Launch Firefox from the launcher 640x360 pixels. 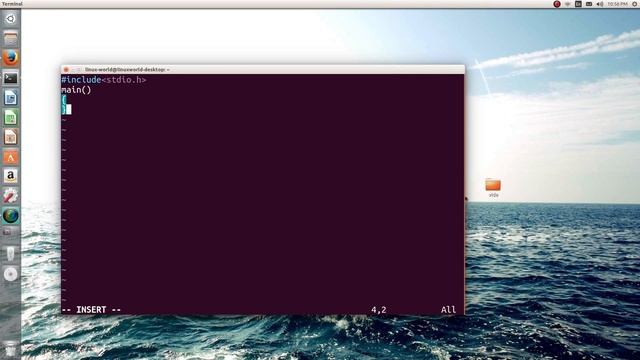point(11,58)
